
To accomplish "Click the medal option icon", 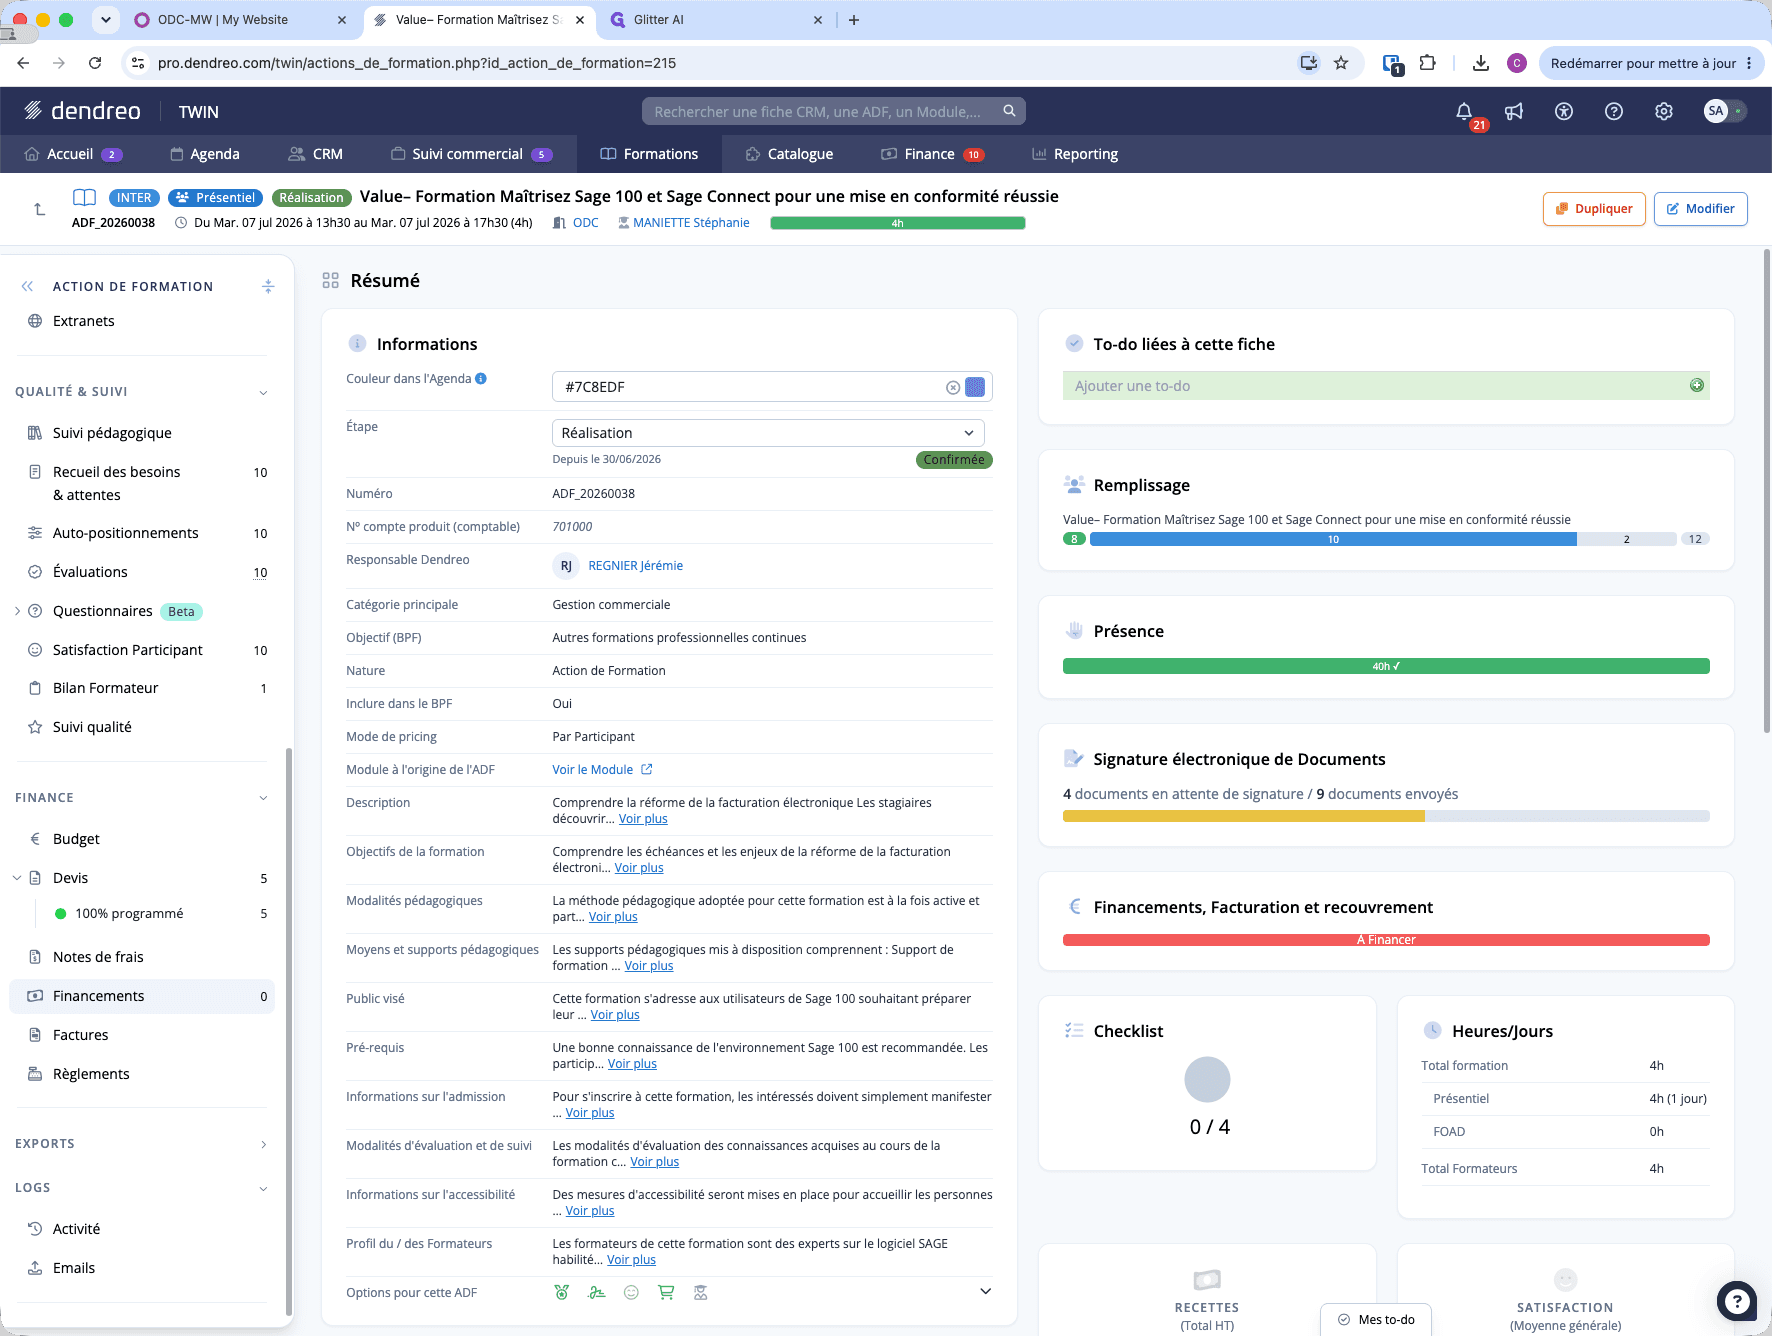I will coord(562,1292).
